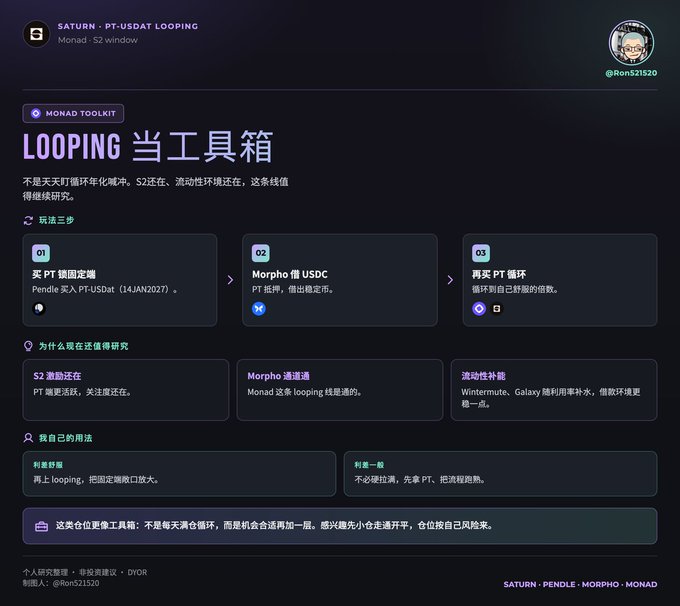Click the 玩法三步 section heading
Viewport: 680px width, 606px height.
tap(56, 220)
